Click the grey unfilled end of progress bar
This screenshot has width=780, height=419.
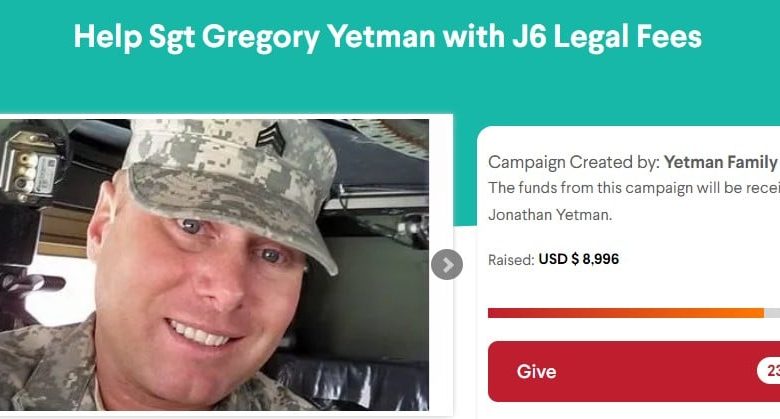coord(772,313)
